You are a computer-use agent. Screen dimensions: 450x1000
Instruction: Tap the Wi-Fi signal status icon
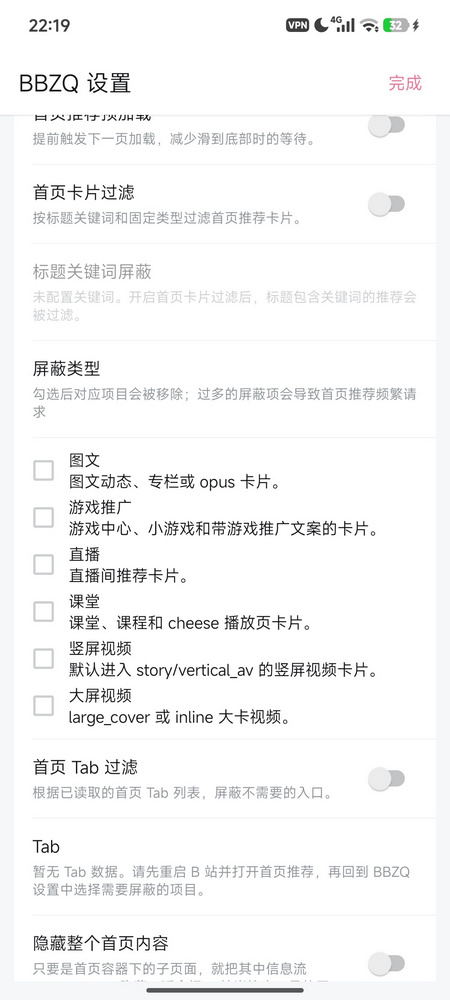point(369,26)
